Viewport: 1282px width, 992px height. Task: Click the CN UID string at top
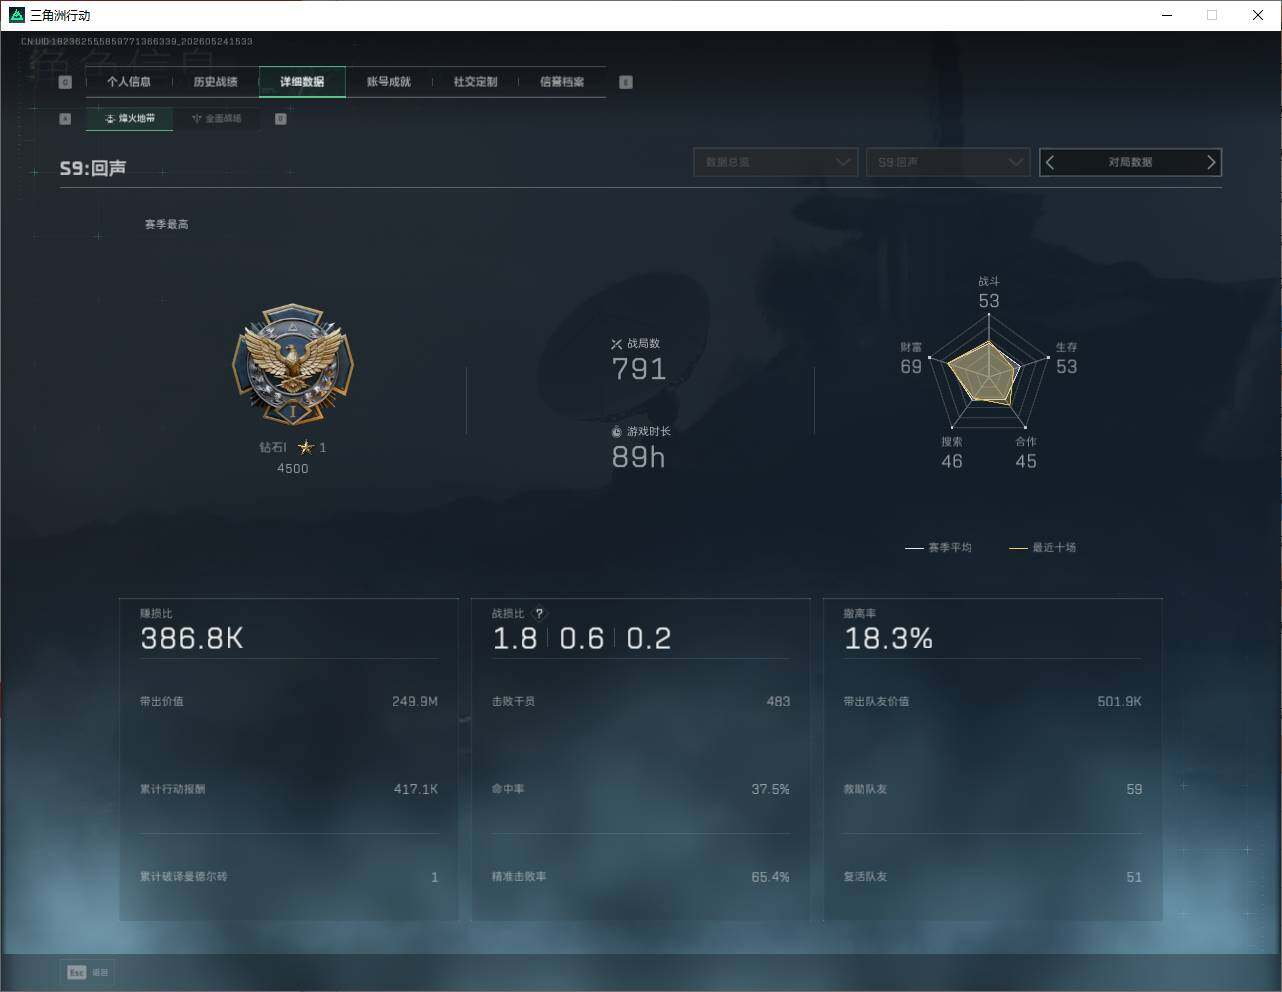137,42
